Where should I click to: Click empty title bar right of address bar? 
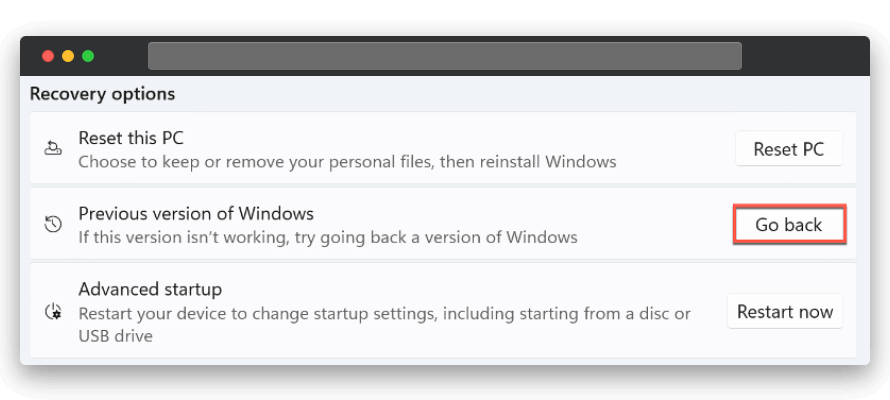pos(805,56)
